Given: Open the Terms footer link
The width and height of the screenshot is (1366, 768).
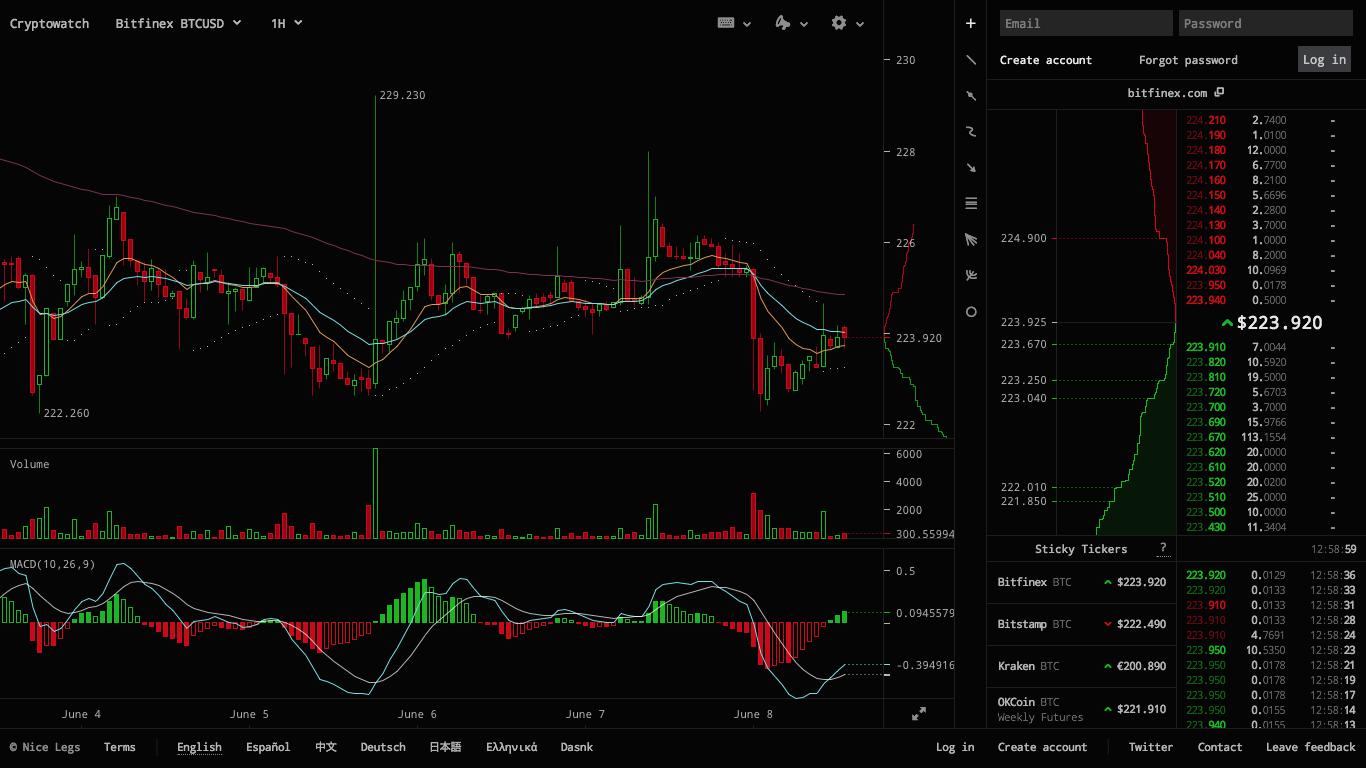Looking at the screenshot, I should tap(120, 747).
